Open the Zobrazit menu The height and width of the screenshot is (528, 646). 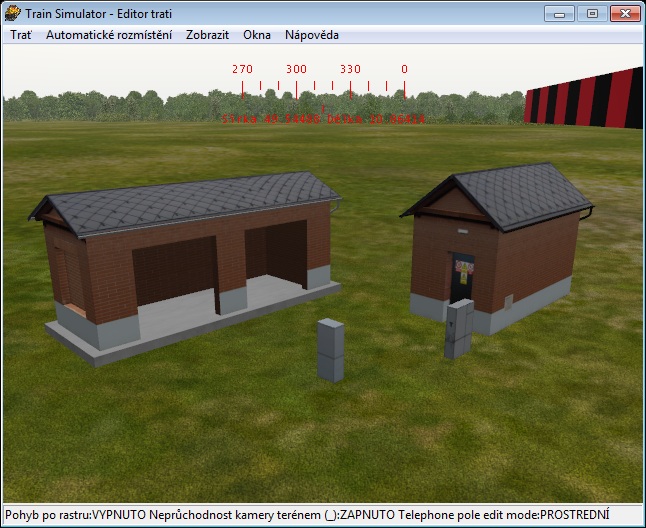click(x=207, y=35)
